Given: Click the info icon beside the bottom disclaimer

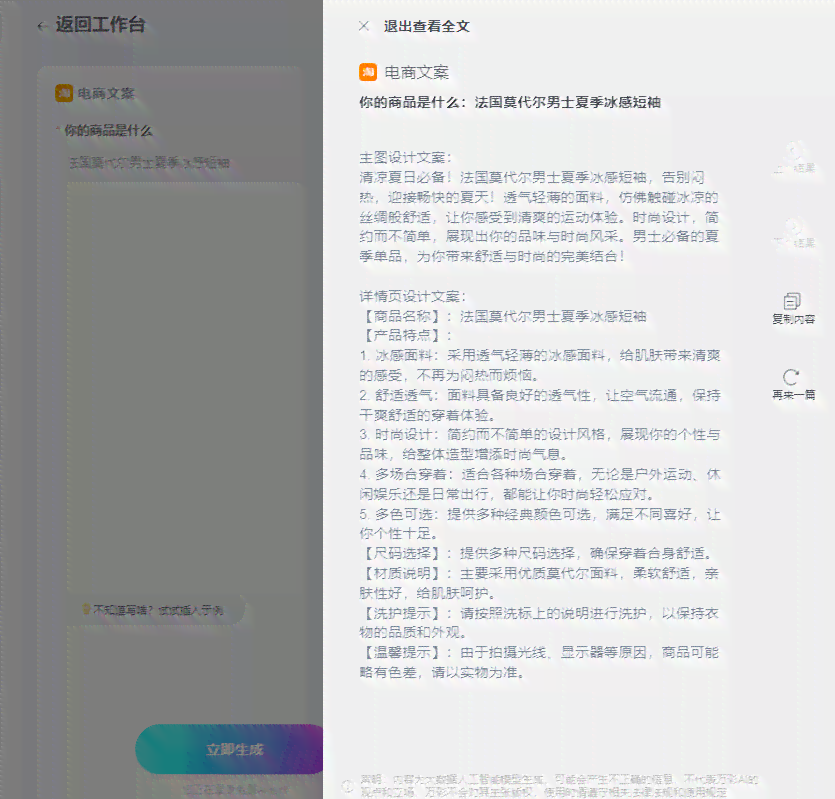Looking at the screenshot, I should coord(347,786).
